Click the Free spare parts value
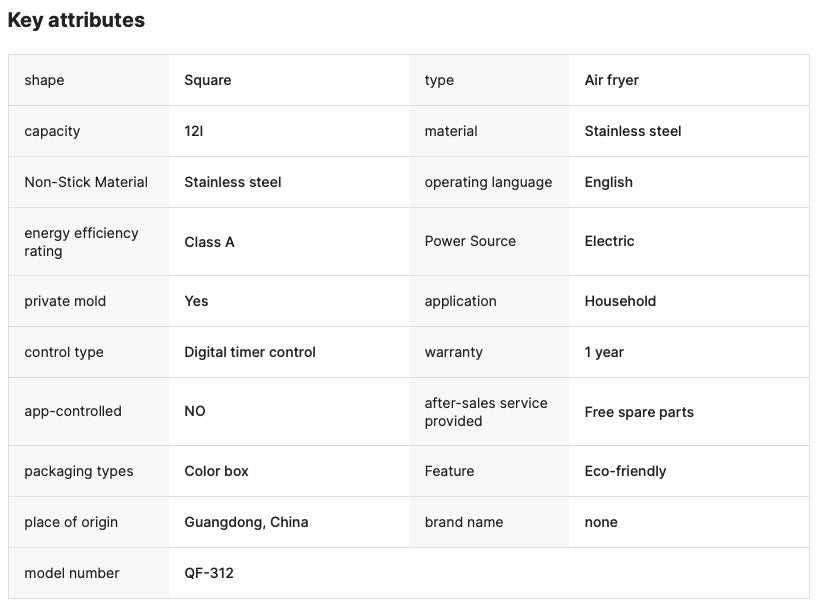 639,412
